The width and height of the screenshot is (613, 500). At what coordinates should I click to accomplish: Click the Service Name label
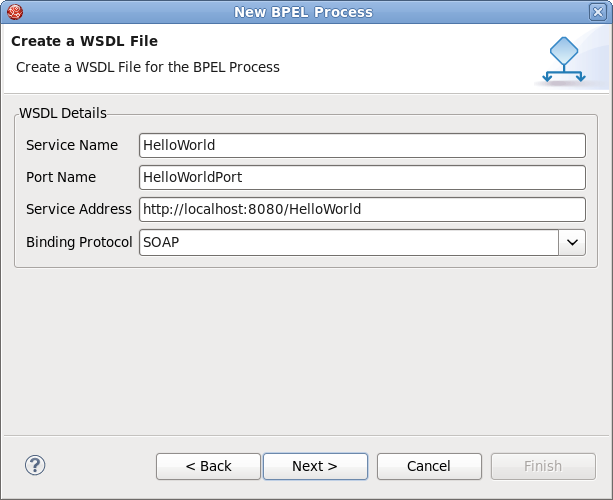(72, 145)
